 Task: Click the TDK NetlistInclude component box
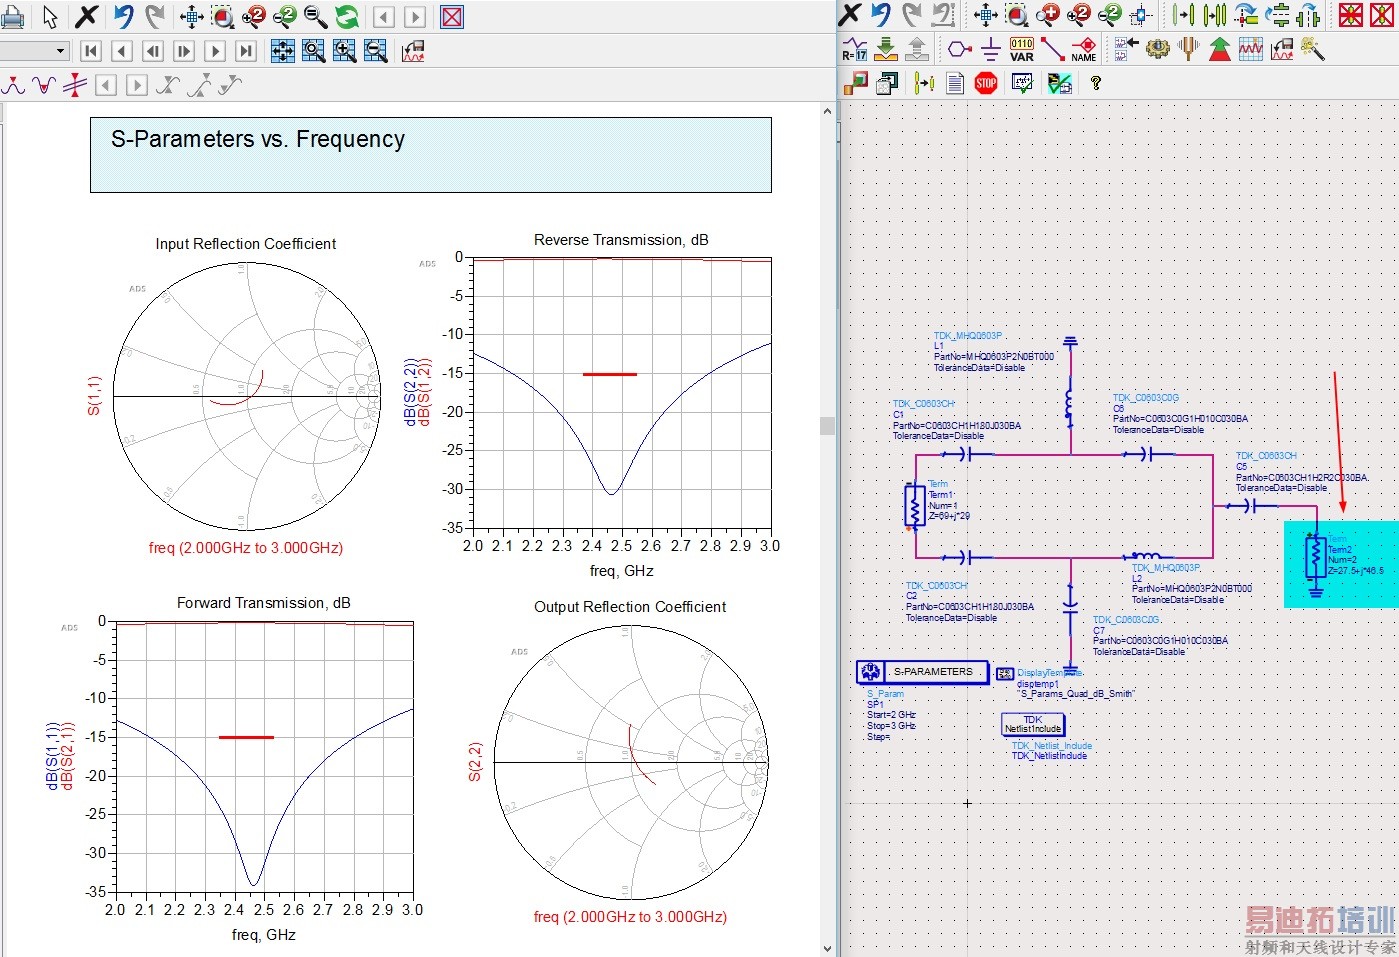coord(1033,724)
